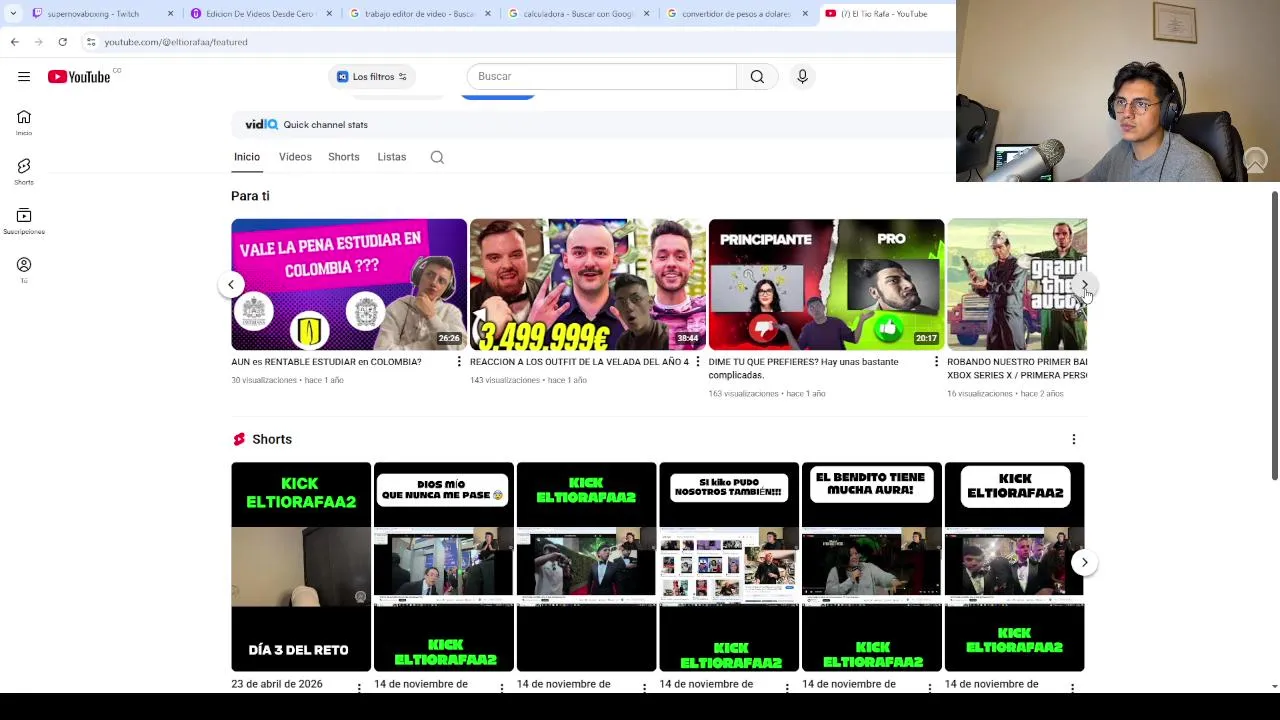Click into the Buscar search field
The height and width of the screenshot is (720, 1280).
point(602,76)
